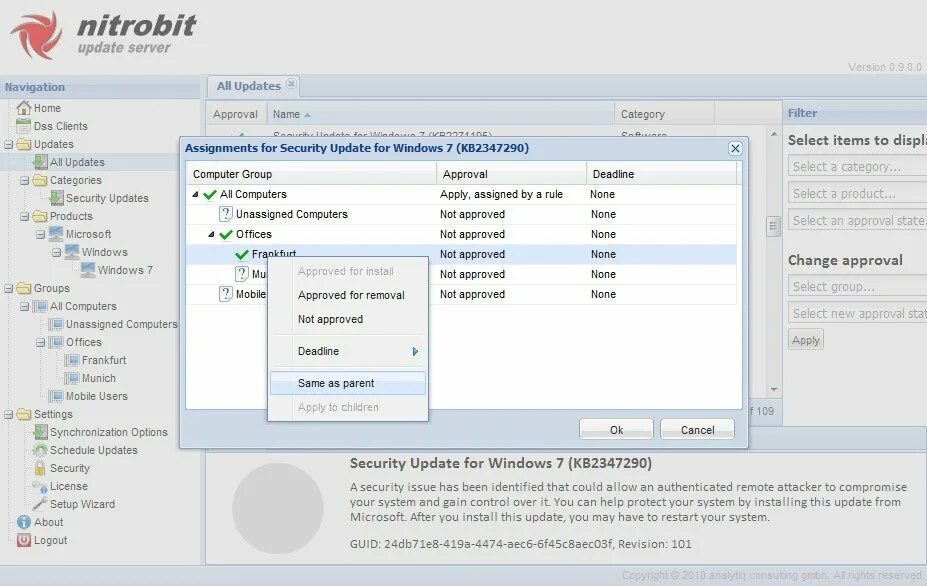Collapse the Groups folder in Navigation
The image size is (927, 586).
click(x=8, y=289)
